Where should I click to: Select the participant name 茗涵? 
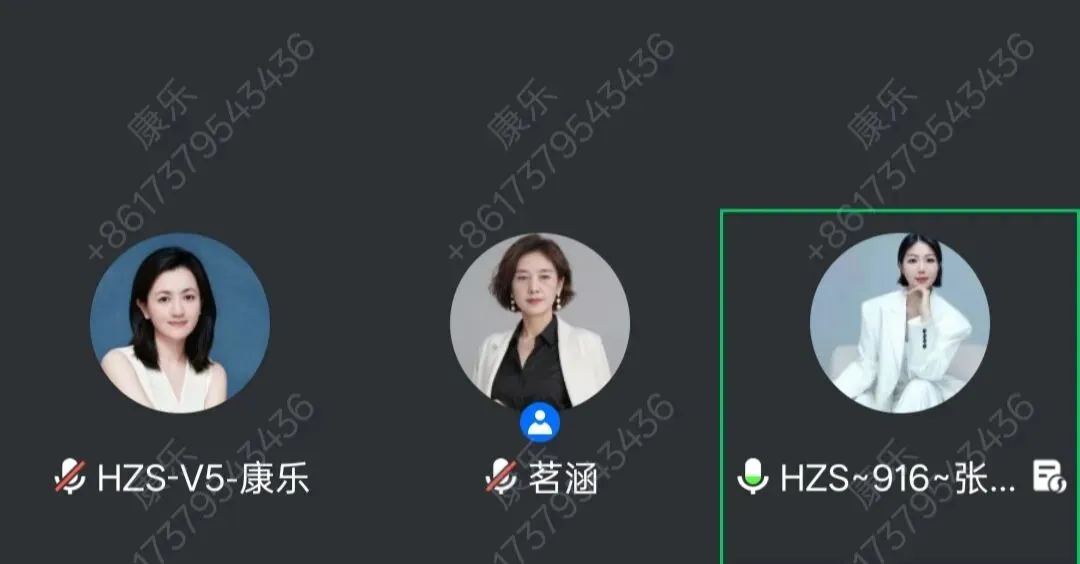[x=563, y=477]
